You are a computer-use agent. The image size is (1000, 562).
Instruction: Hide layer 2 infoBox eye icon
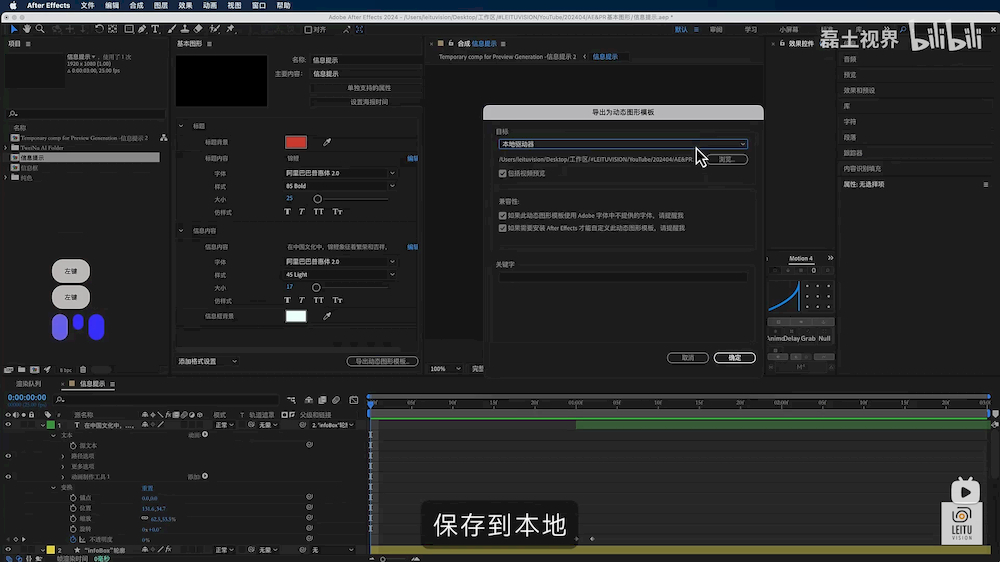pyautogui.click(x=8, y=550)
